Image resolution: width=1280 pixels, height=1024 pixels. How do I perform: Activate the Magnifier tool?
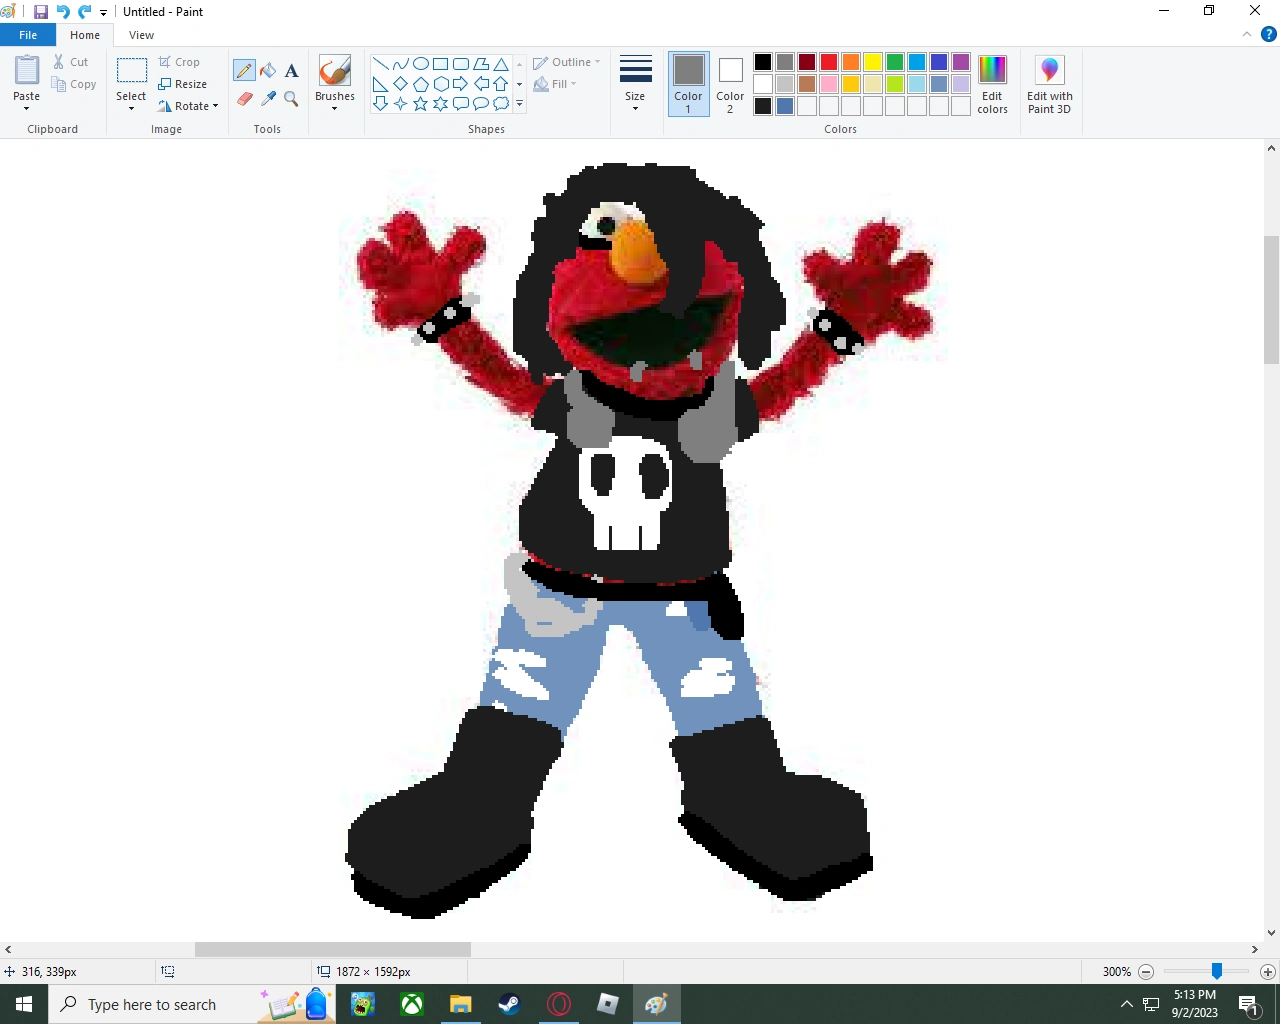[x=291, y=99]
